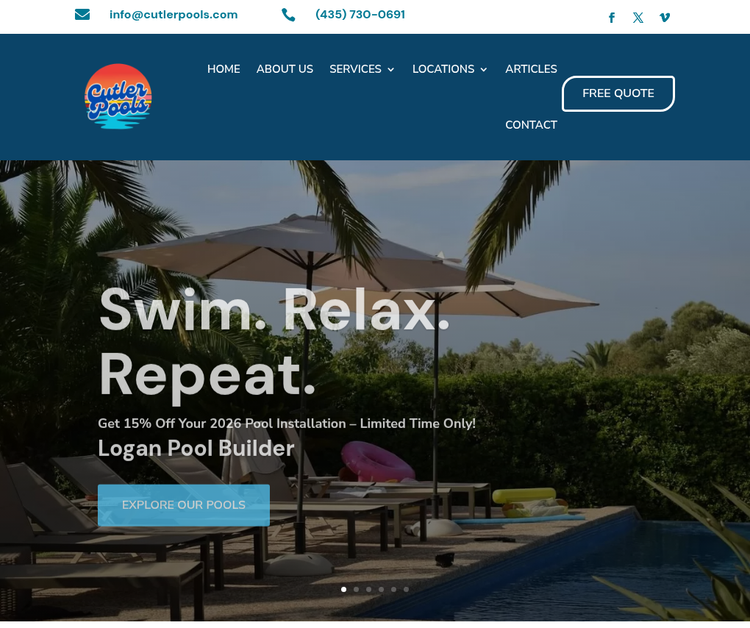Select the second slider pagination dot
Screen dimensions: 750x628
[x=356, y=589]
